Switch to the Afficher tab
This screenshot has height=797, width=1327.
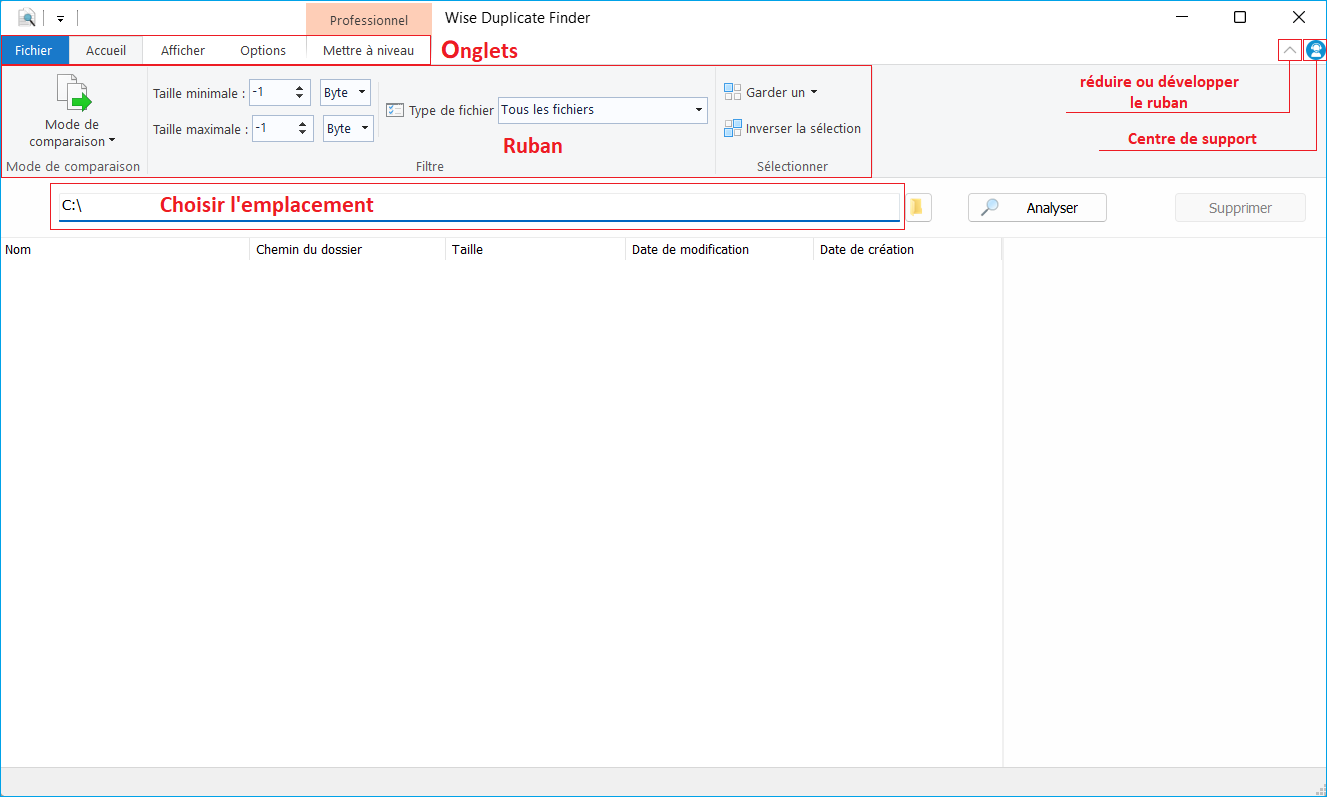click(183, 50)
